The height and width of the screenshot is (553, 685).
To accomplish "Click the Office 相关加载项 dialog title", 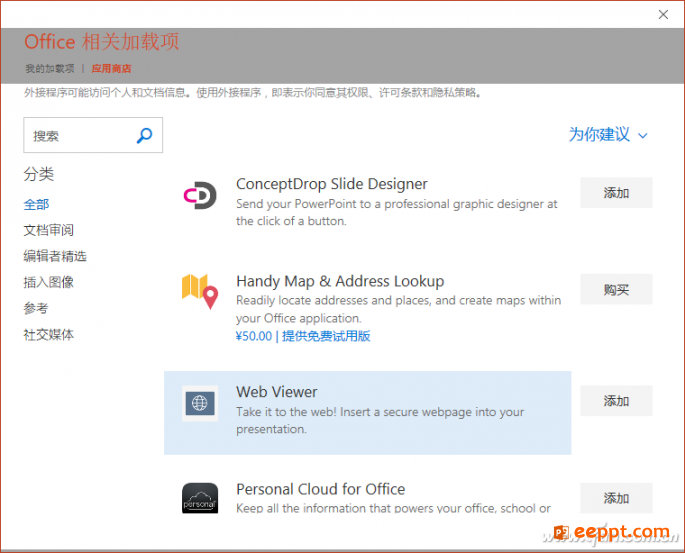I will coord(101,42).
